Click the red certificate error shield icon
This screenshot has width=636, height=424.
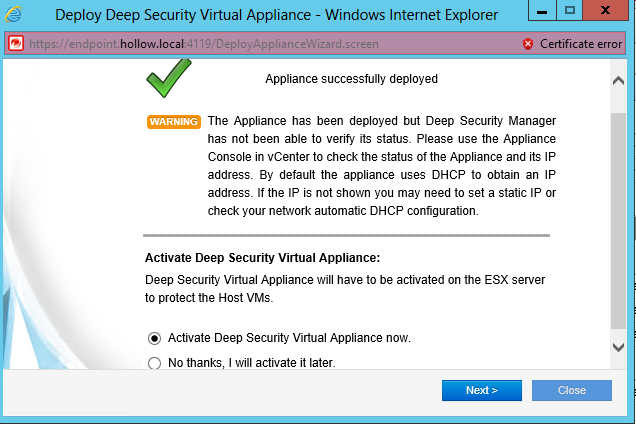[528, 44]
